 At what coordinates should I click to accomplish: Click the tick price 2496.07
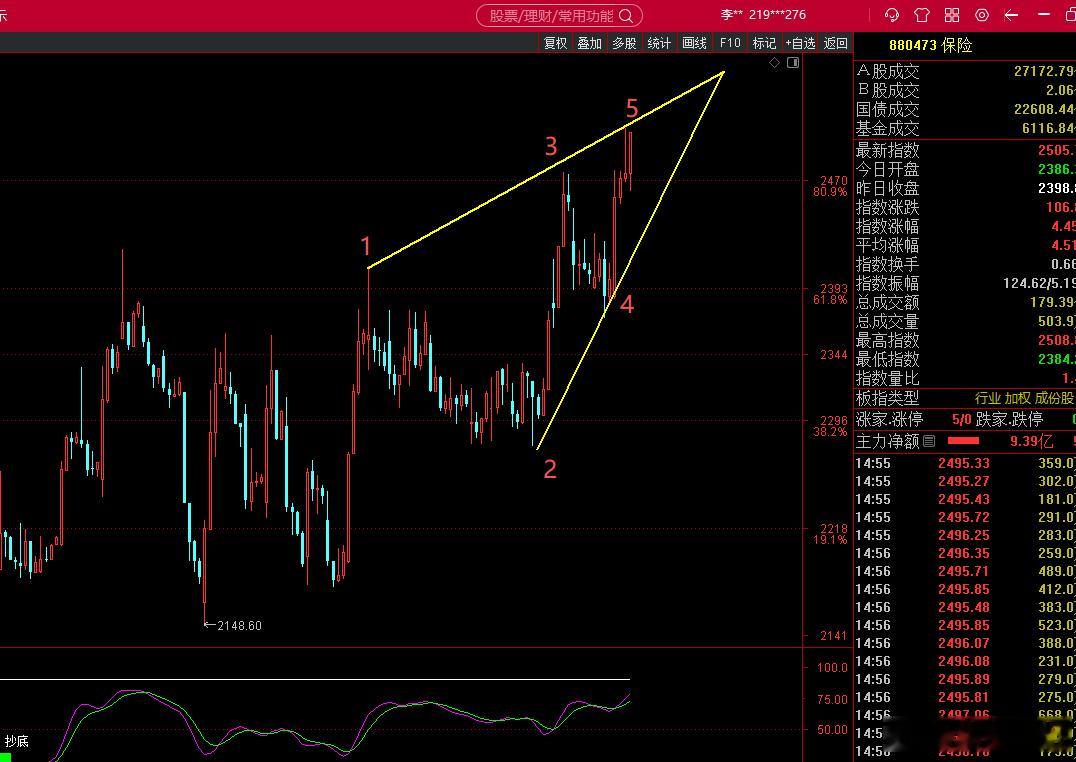(x=964, y=643)
